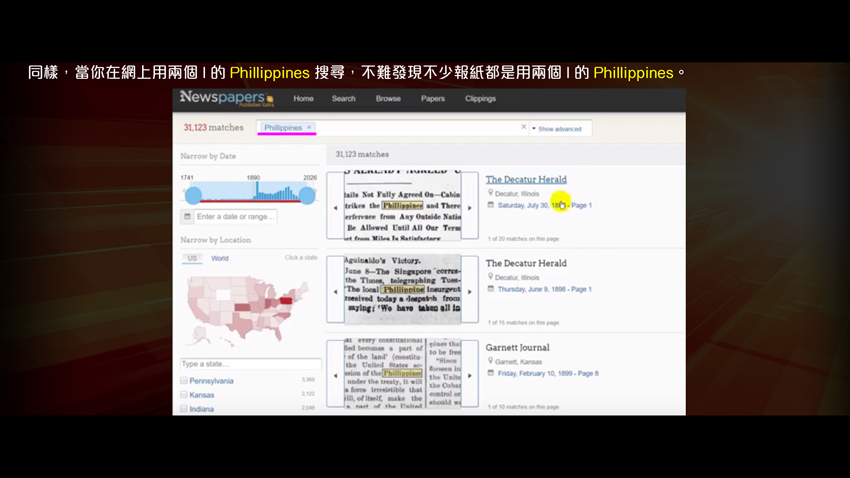Image resolution: width=850 pixels, height=478 pixels.
Task: Select the Pennsylvania state link
Action: pyautogui.click(x=211, y=381)
